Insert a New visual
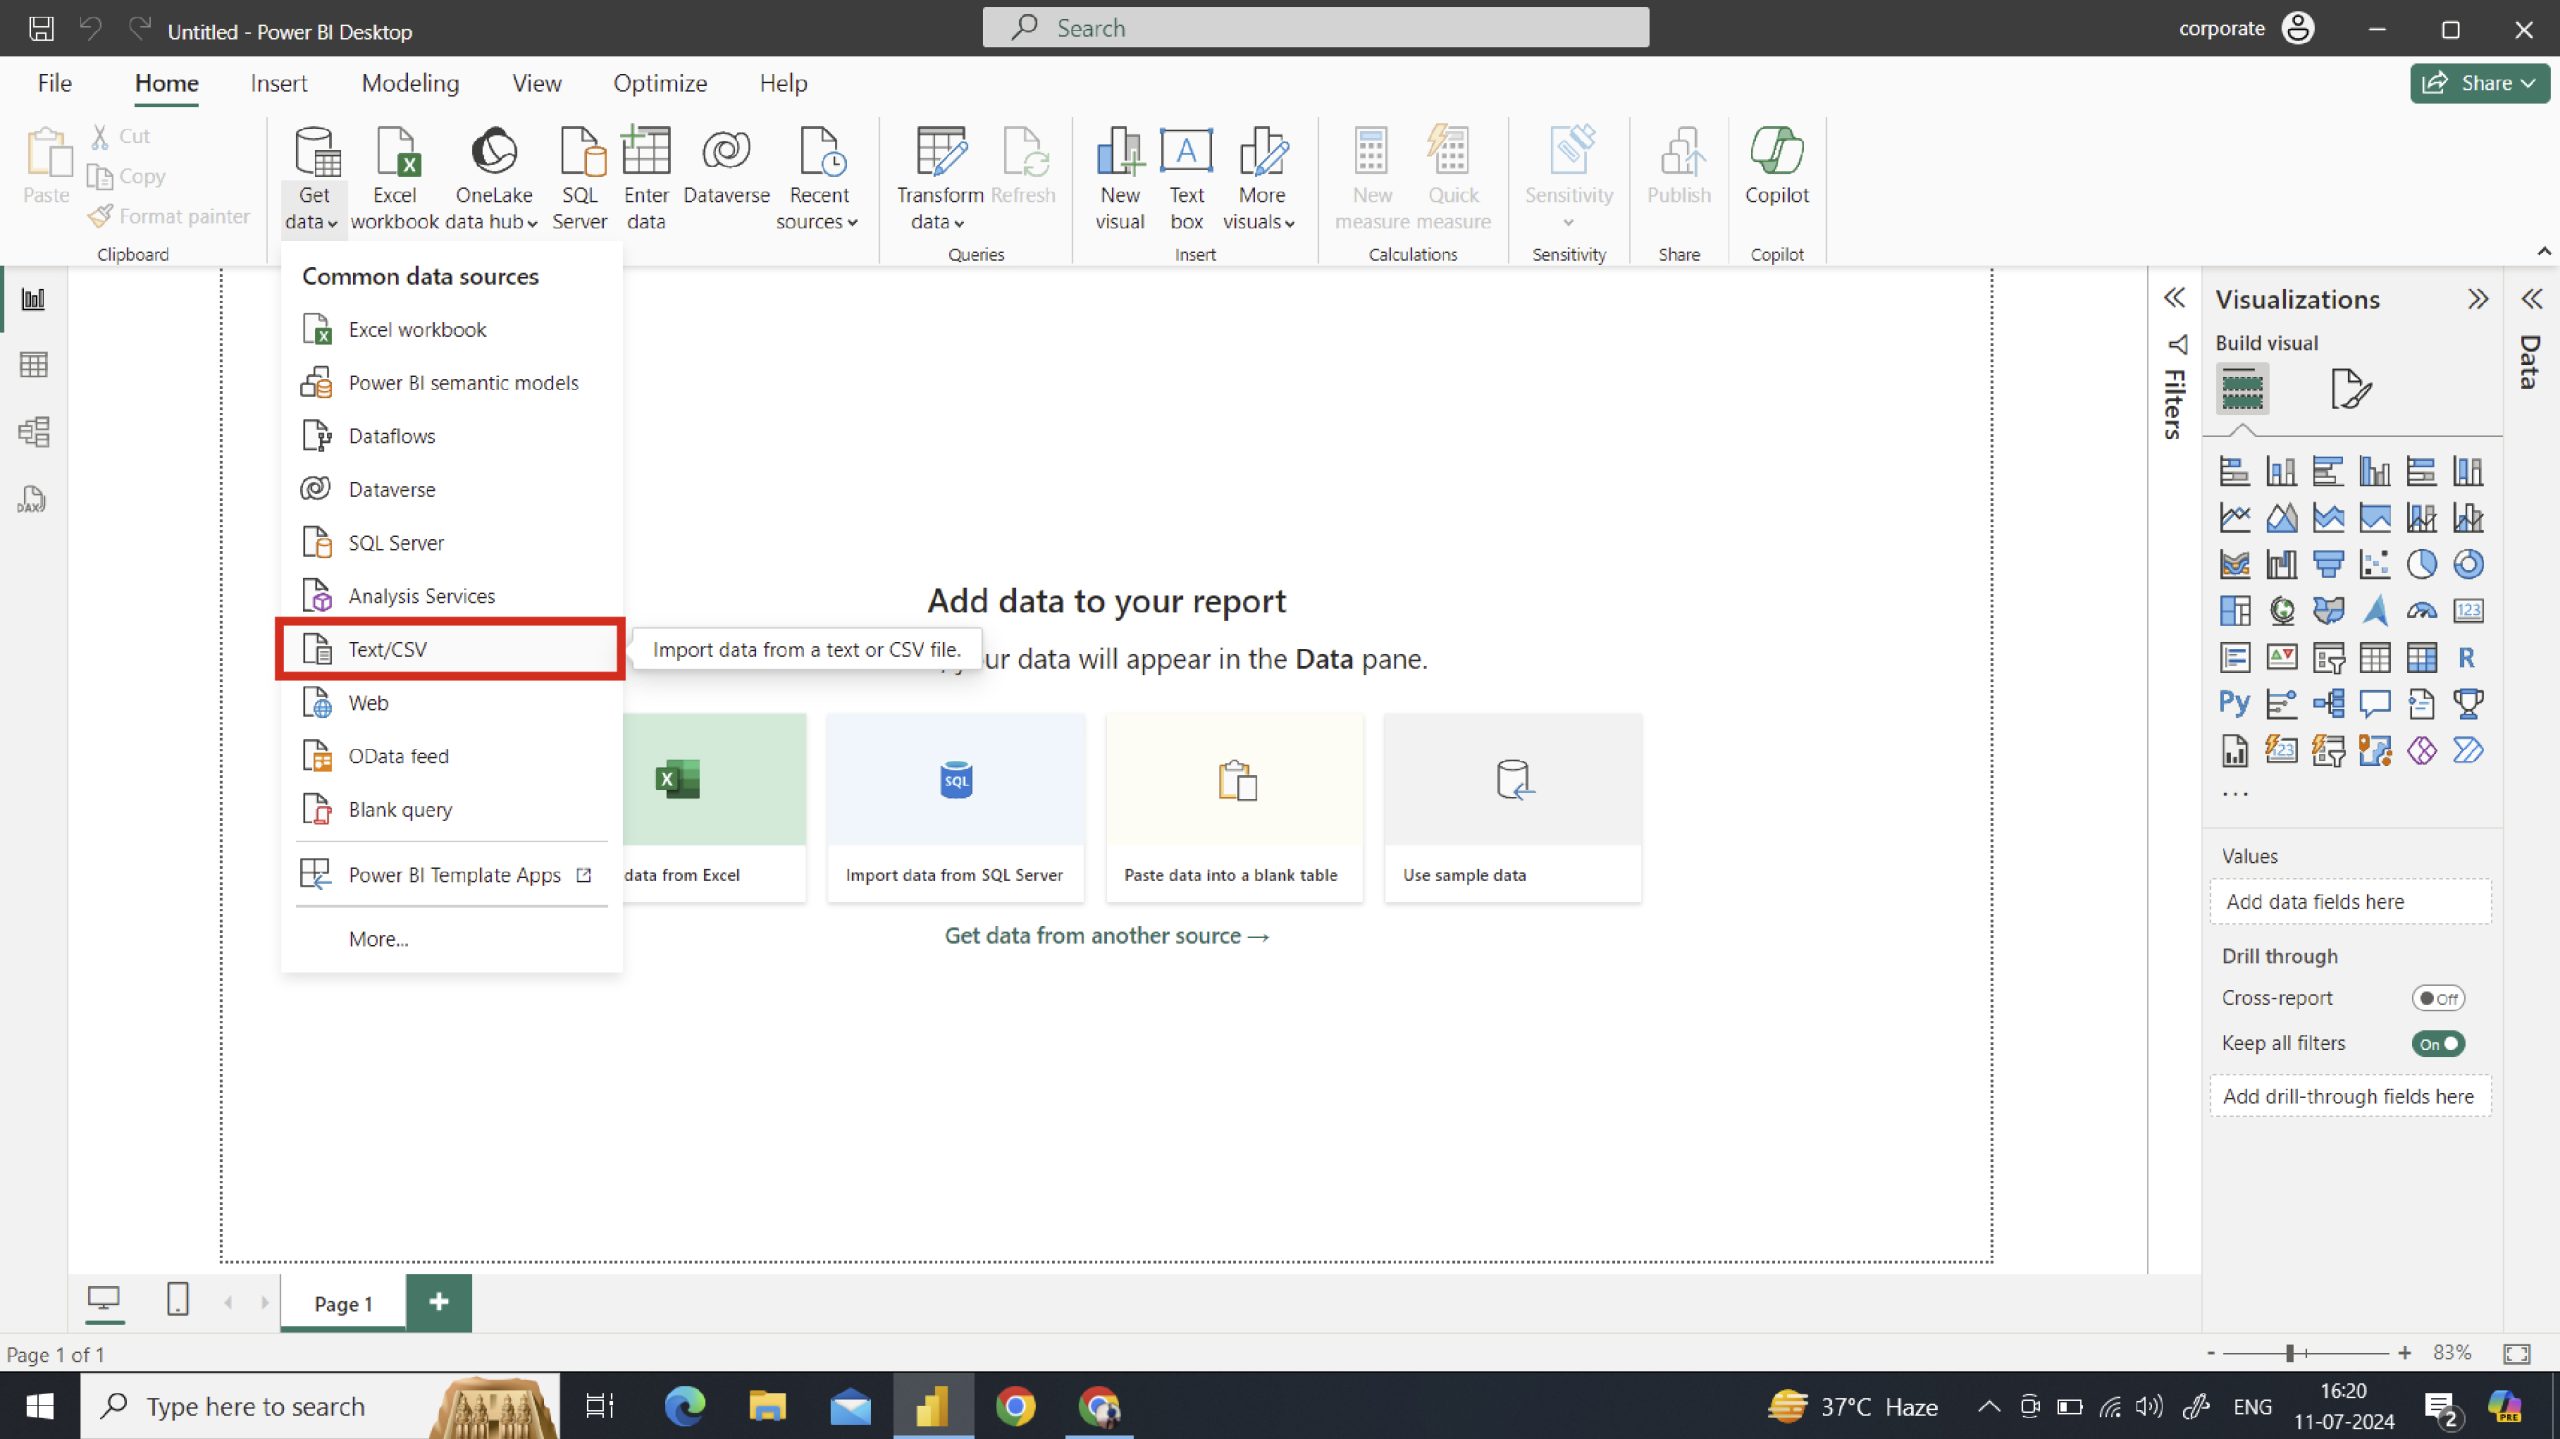 [x=1120, y=179]
